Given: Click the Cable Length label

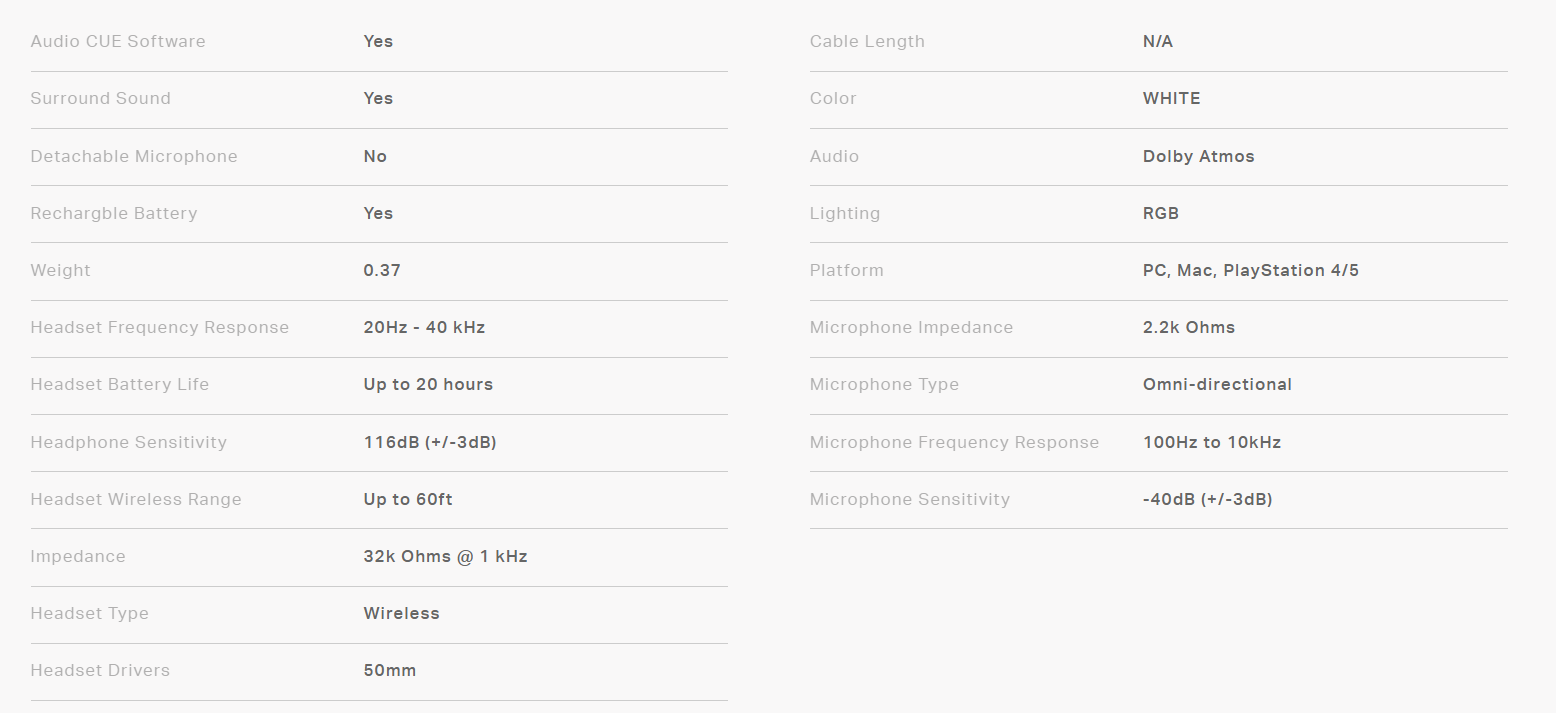Looking at the screenshot, I should pyautogui.click(x=867, y=42).
